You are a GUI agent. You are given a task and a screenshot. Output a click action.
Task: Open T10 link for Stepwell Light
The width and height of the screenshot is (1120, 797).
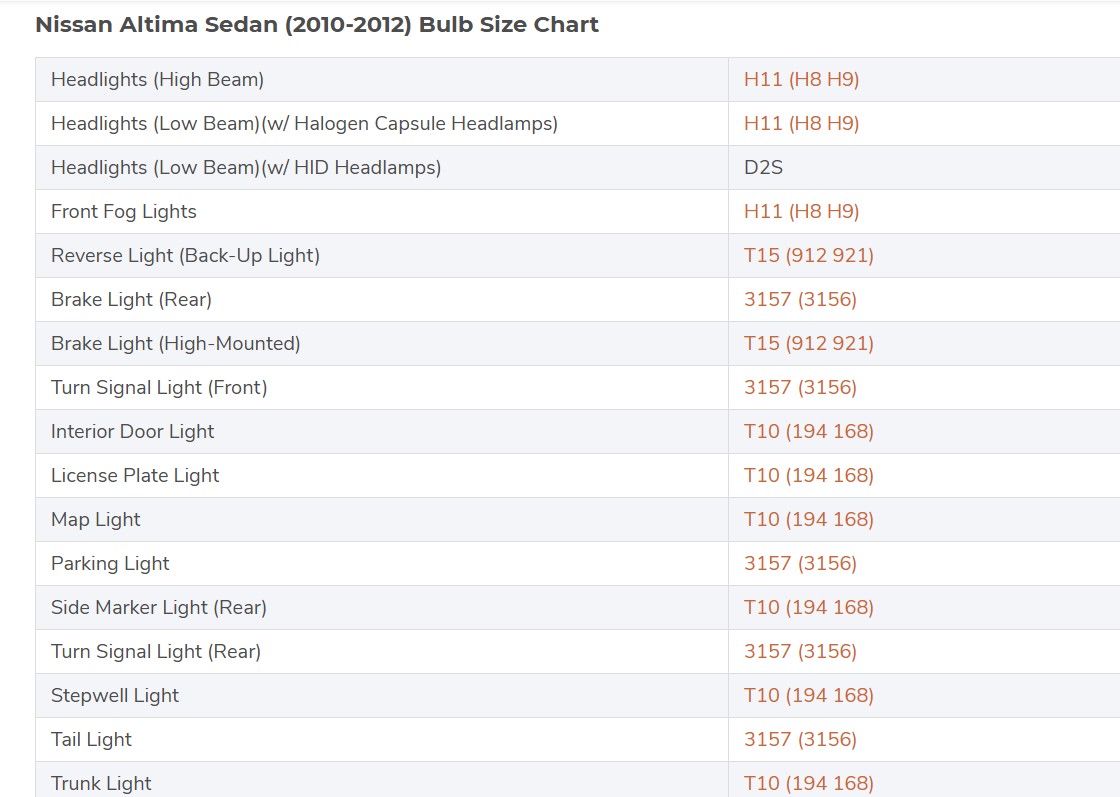click(x=808, y=696)
